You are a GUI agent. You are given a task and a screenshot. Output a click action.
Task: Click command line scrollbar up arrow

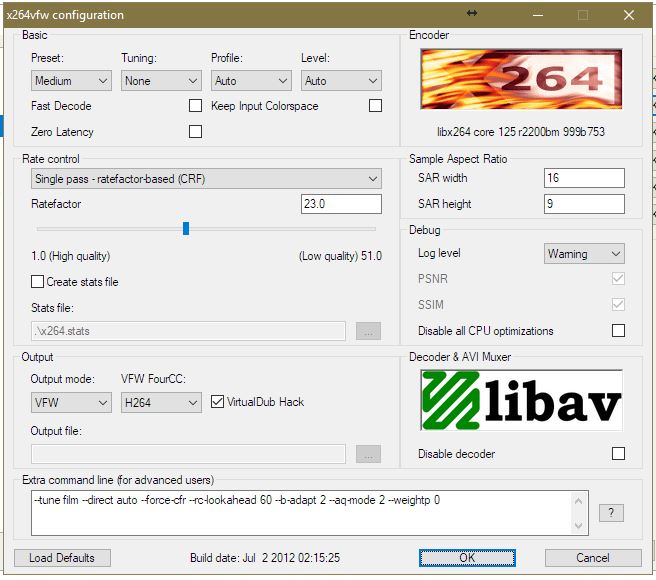click(579, 501)
